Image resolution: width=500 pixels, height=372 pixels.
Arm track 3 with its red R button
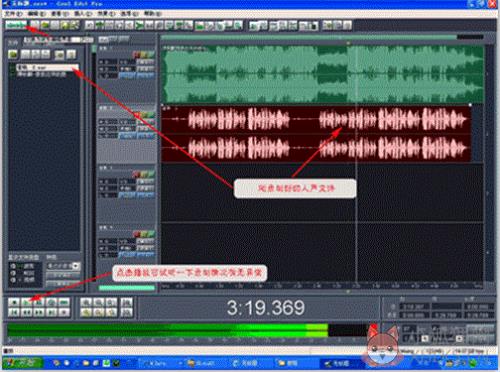pos(136,174)
